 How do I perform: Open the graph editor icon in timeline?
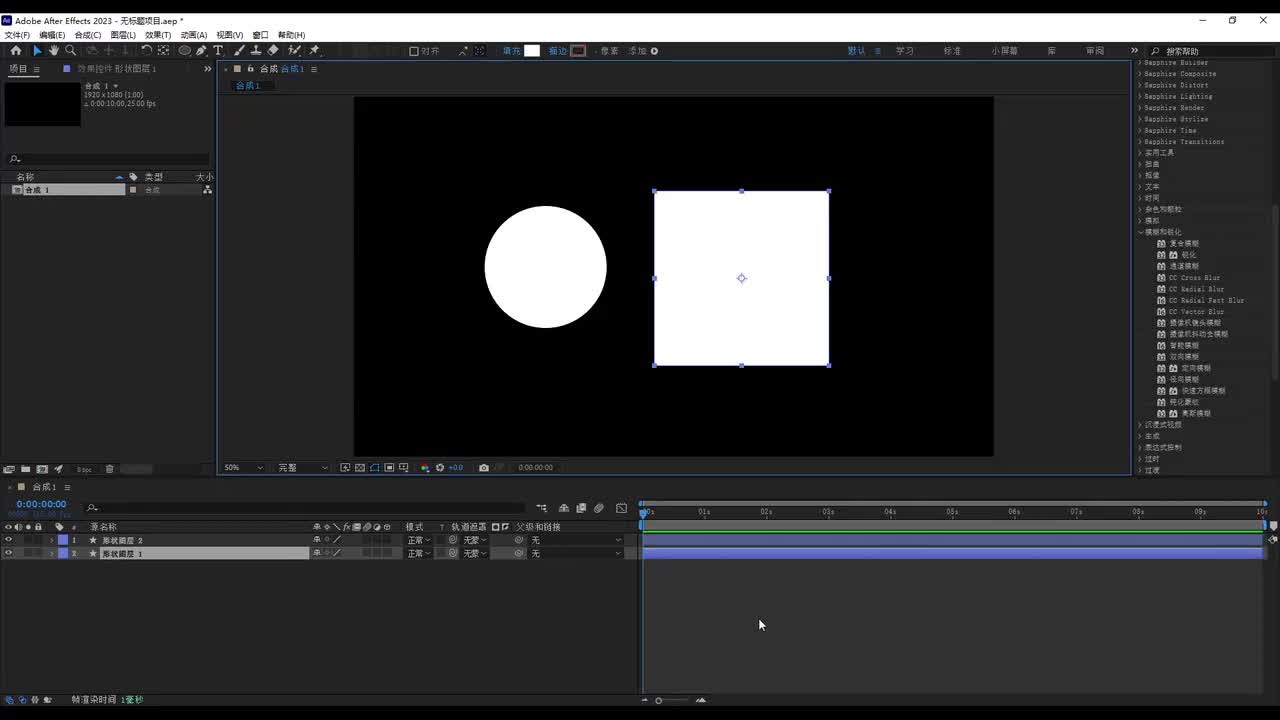tap(621, 508)
